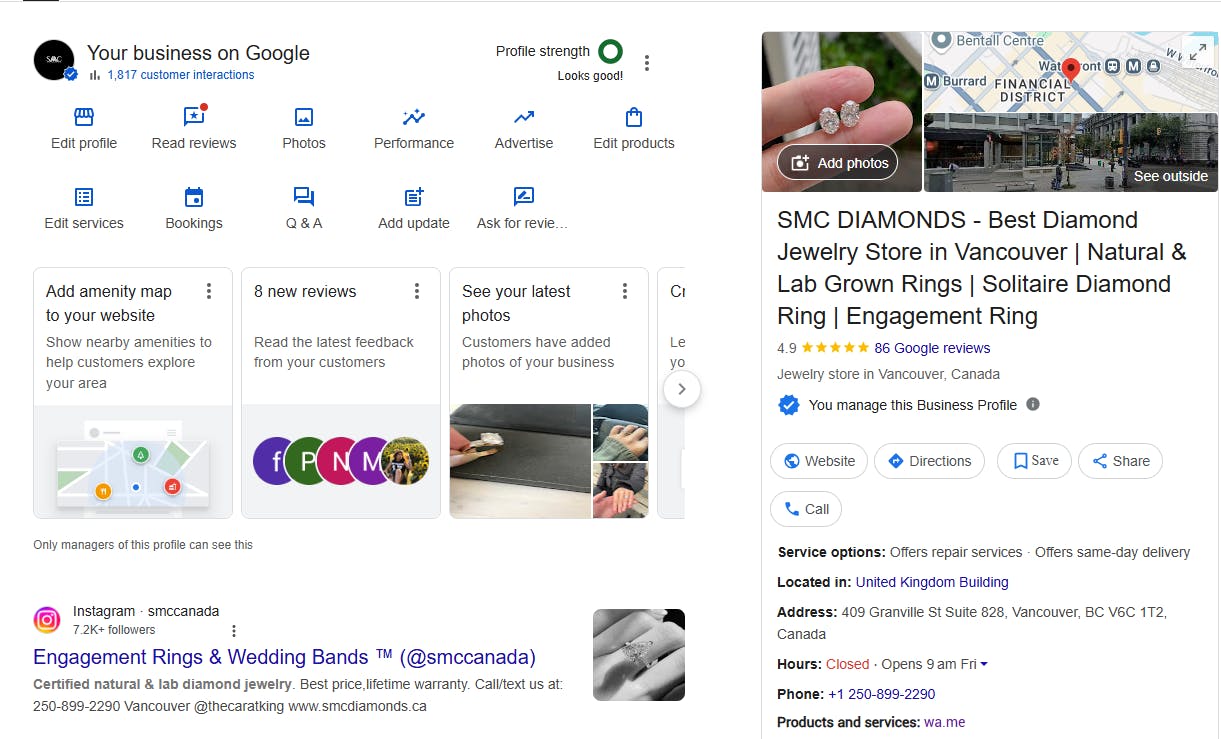1221x739 pixels.
Task: Open Read reviews star icon
Action: coord(194,118)
